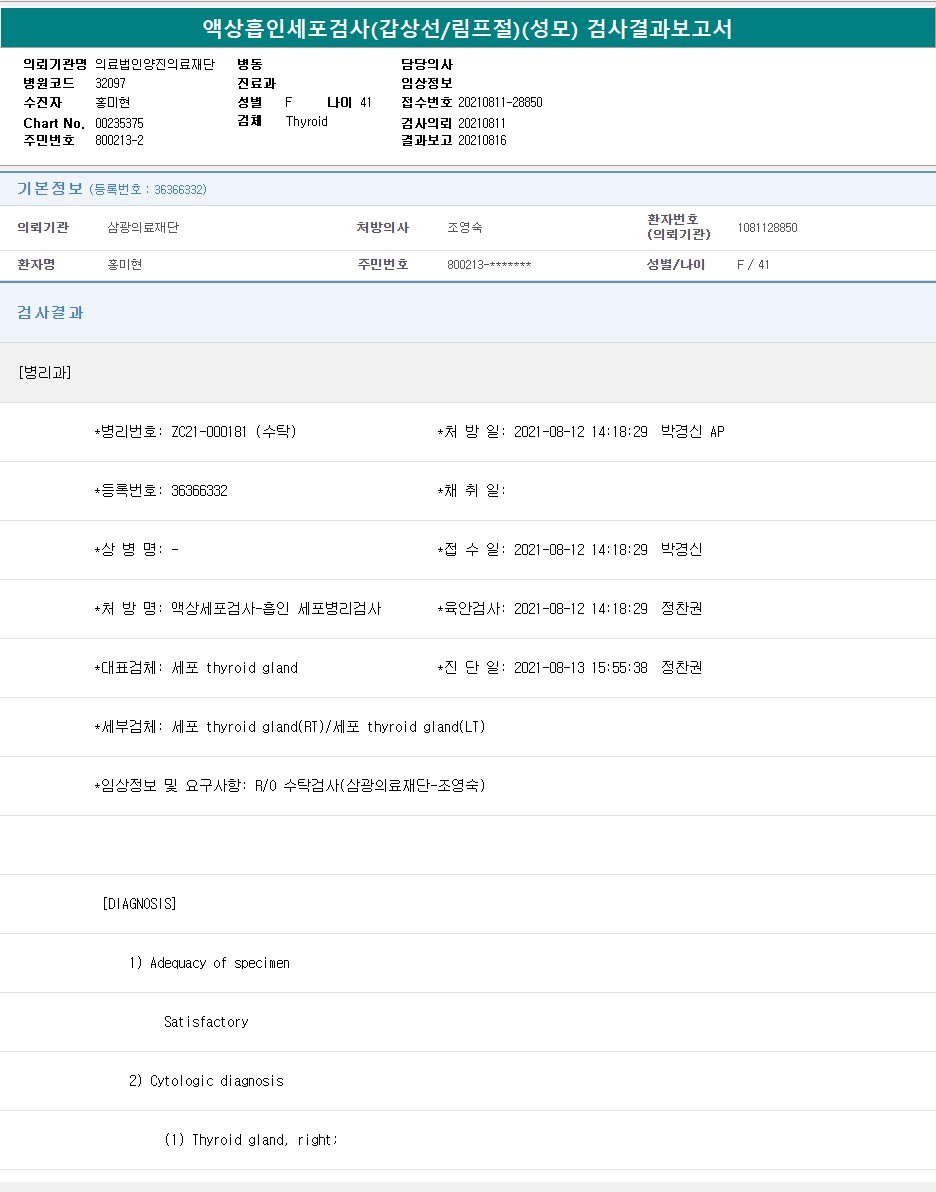Screen dimensions: 936x1192
Task: Click the [DIAGNOSIS] heading
Action: pyautogui.click(x=139, y=904)
